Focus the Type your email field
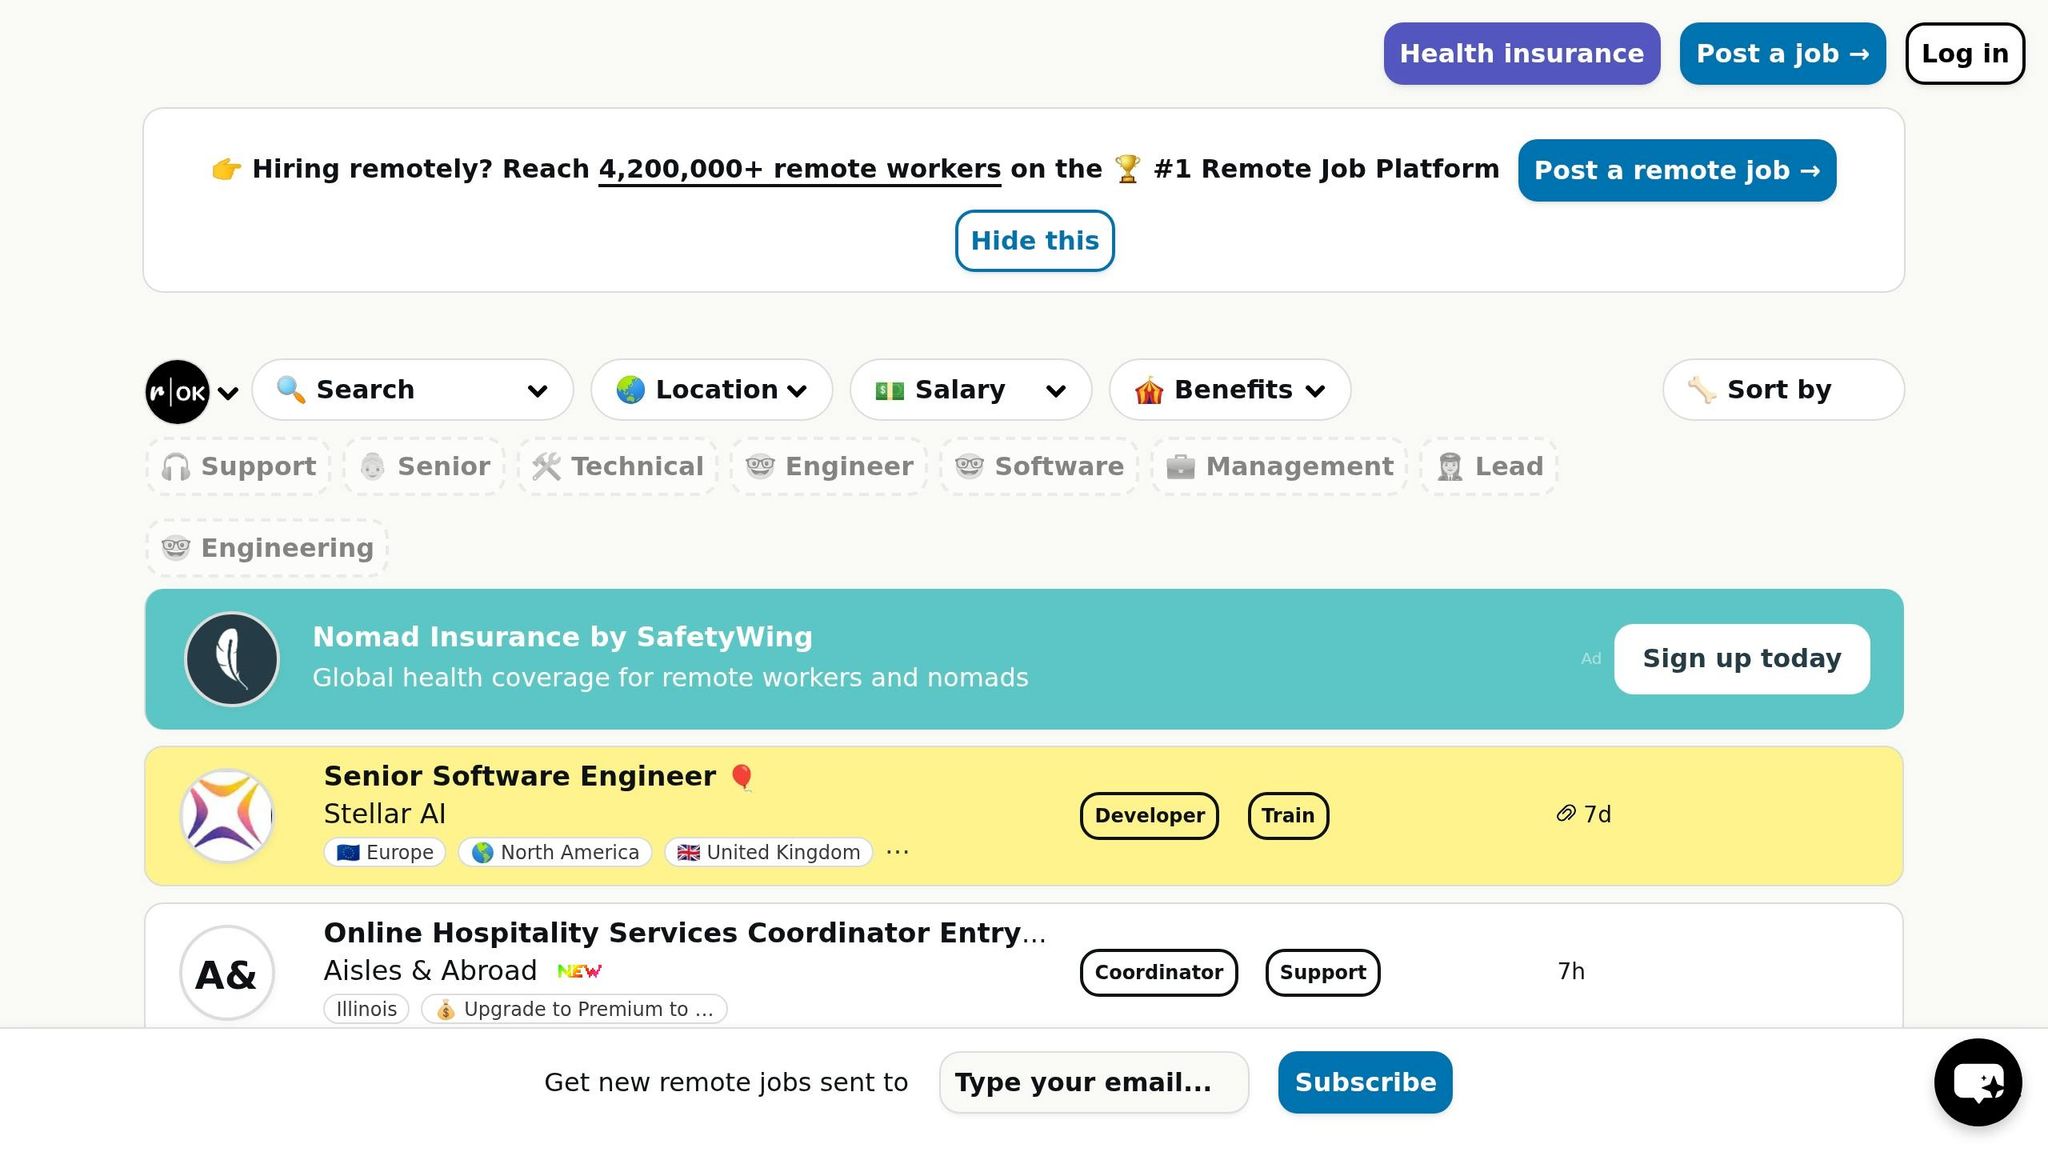 tap(1094, 1083)
